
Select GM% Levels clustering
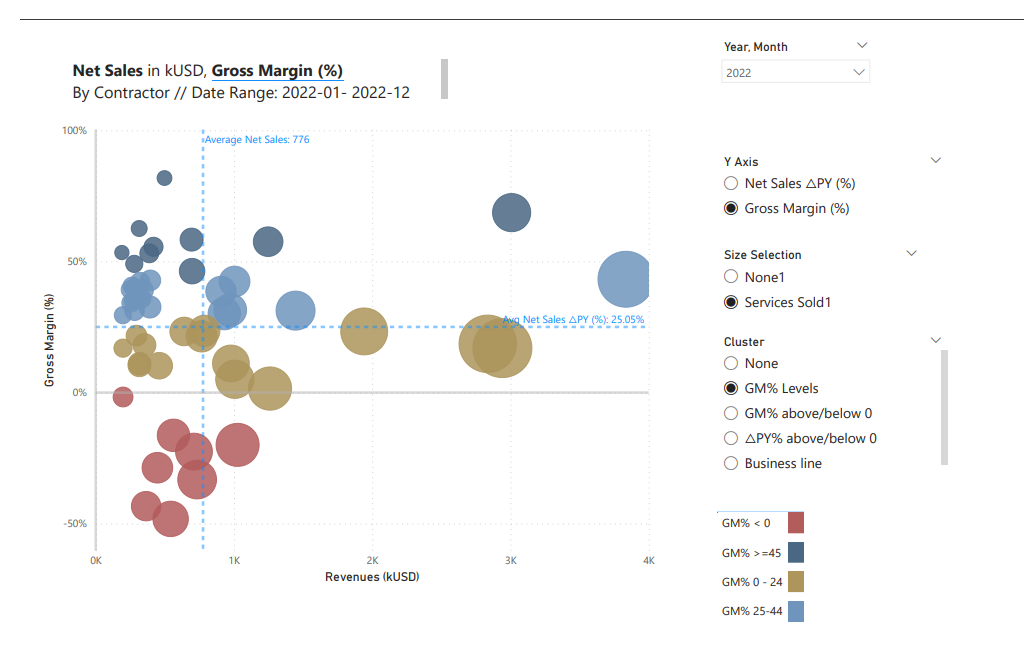coord(731,388)
